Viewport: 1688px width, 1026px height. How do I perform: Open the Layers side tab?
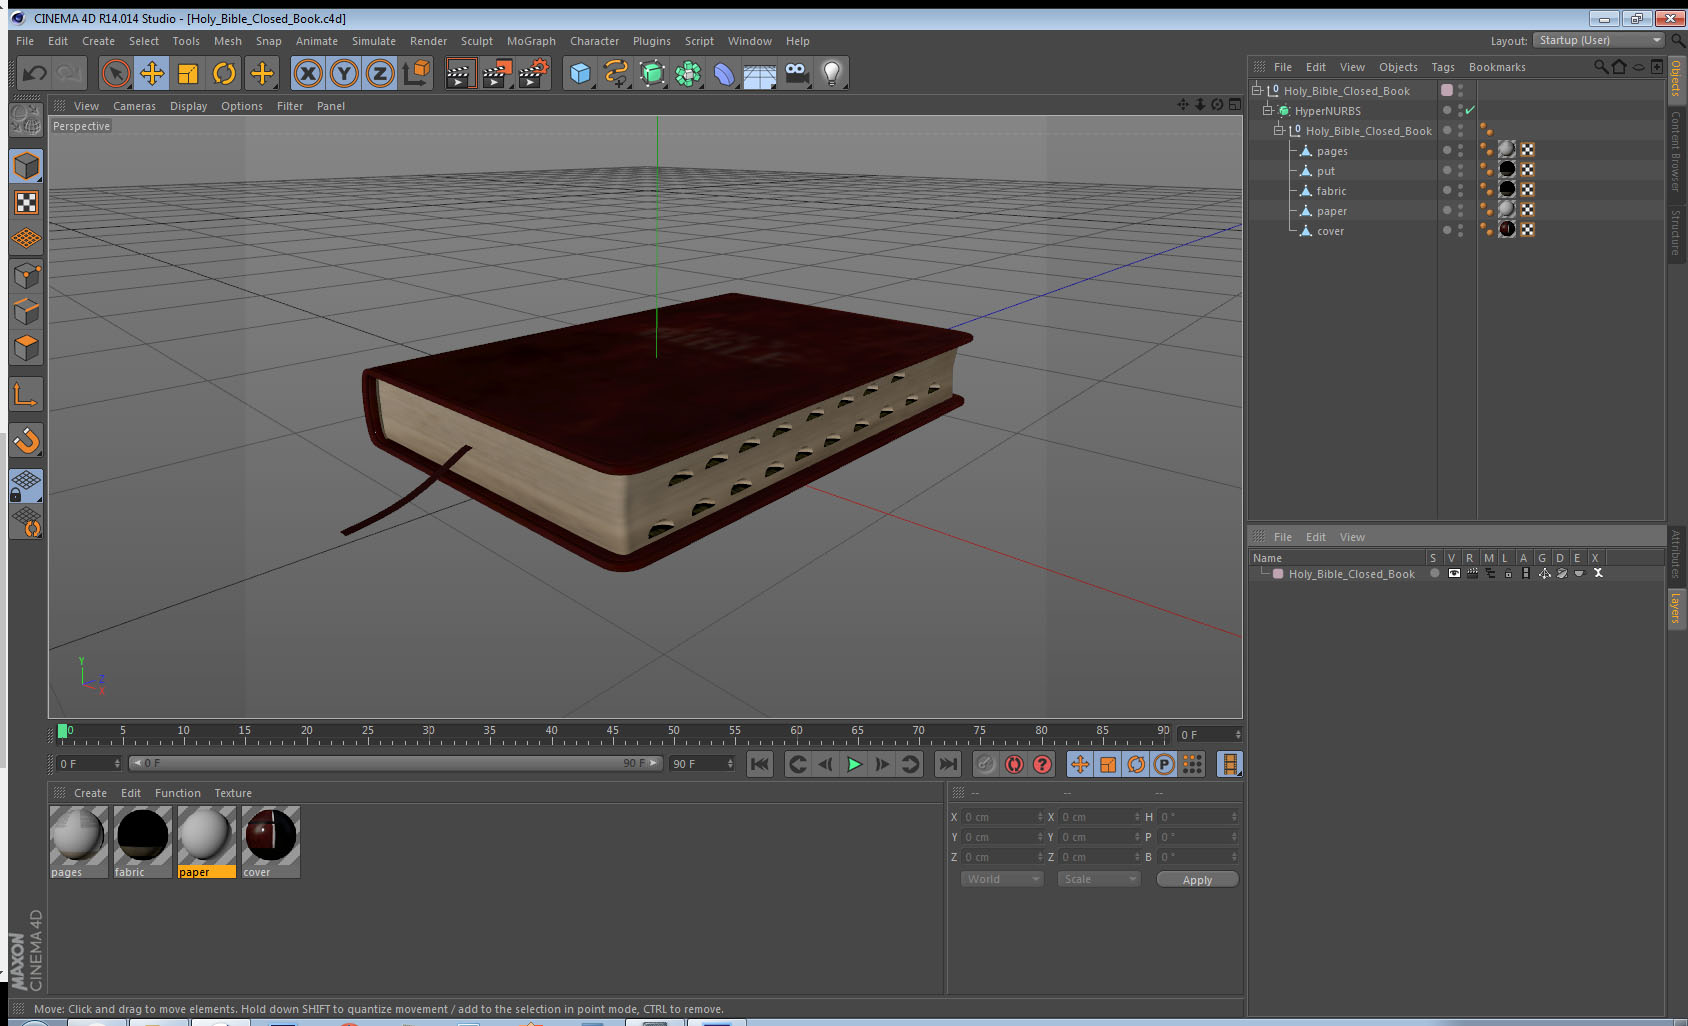(1676, 608)
